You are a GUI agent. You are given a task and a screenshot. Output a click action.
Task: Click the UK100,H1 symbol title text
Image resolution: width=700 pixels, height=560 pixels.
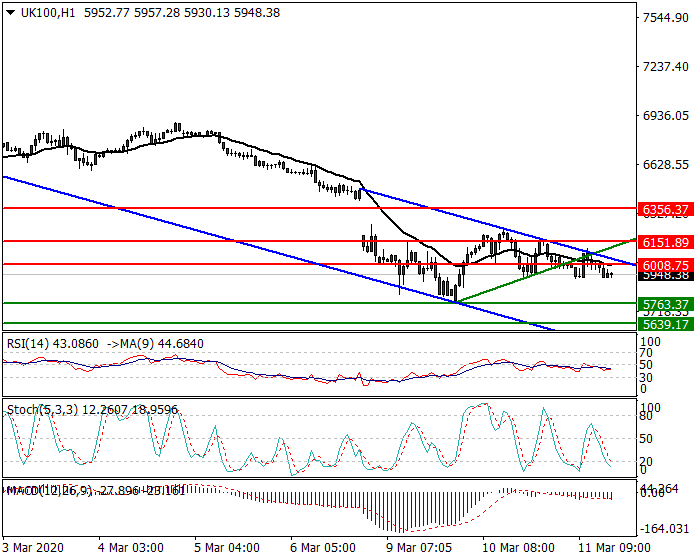48,13
